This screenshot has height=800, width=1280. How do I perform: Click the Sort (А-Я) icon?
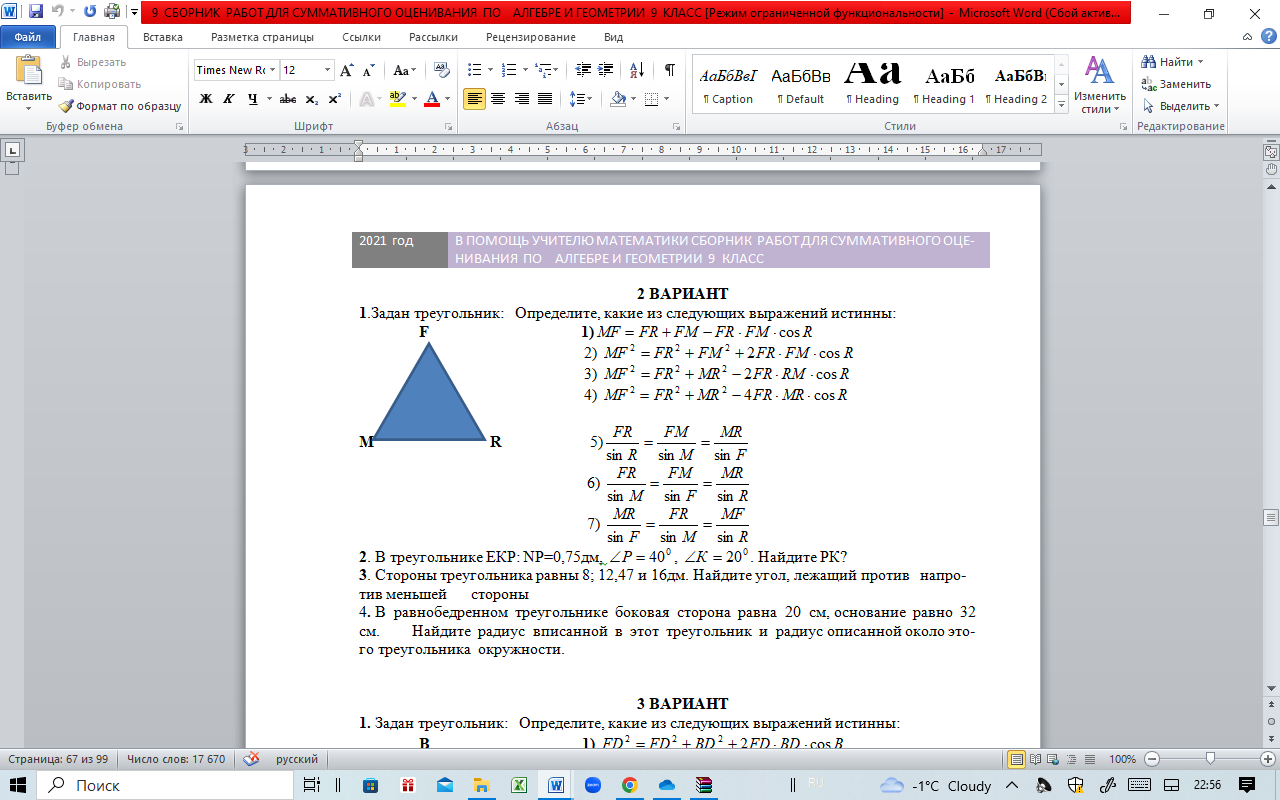tap(638, 70)
